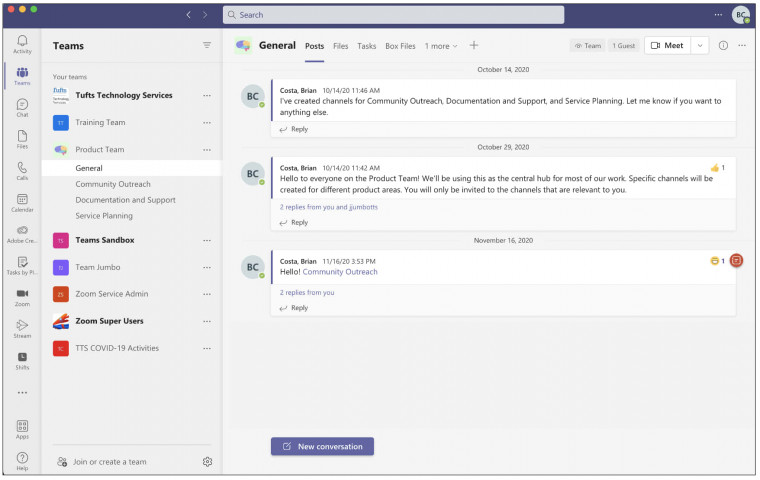Open channel info icon
Viewport: 760px width, 480px height.
pyautogui.click(x=723, y=45)
